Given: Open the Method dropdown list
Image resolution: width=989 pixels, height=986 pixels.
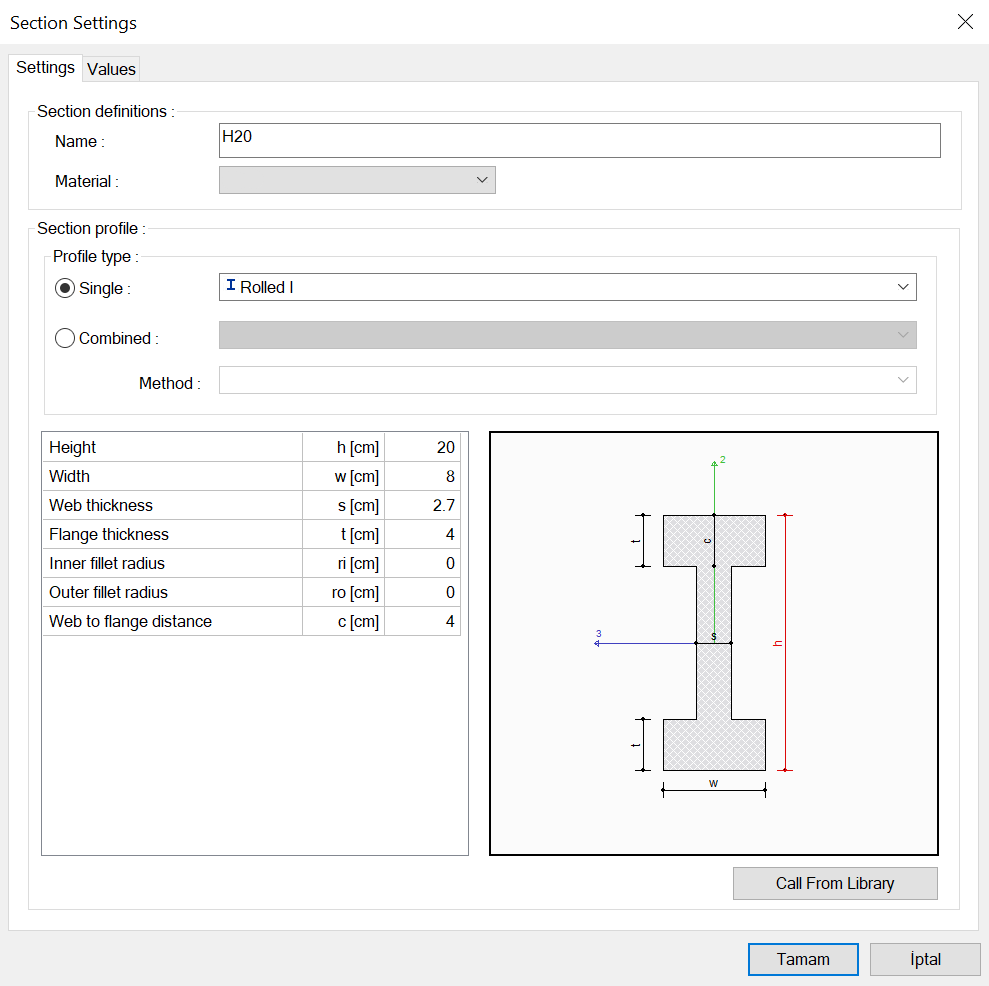Looking at the screenshot, I should coord(567,380).
